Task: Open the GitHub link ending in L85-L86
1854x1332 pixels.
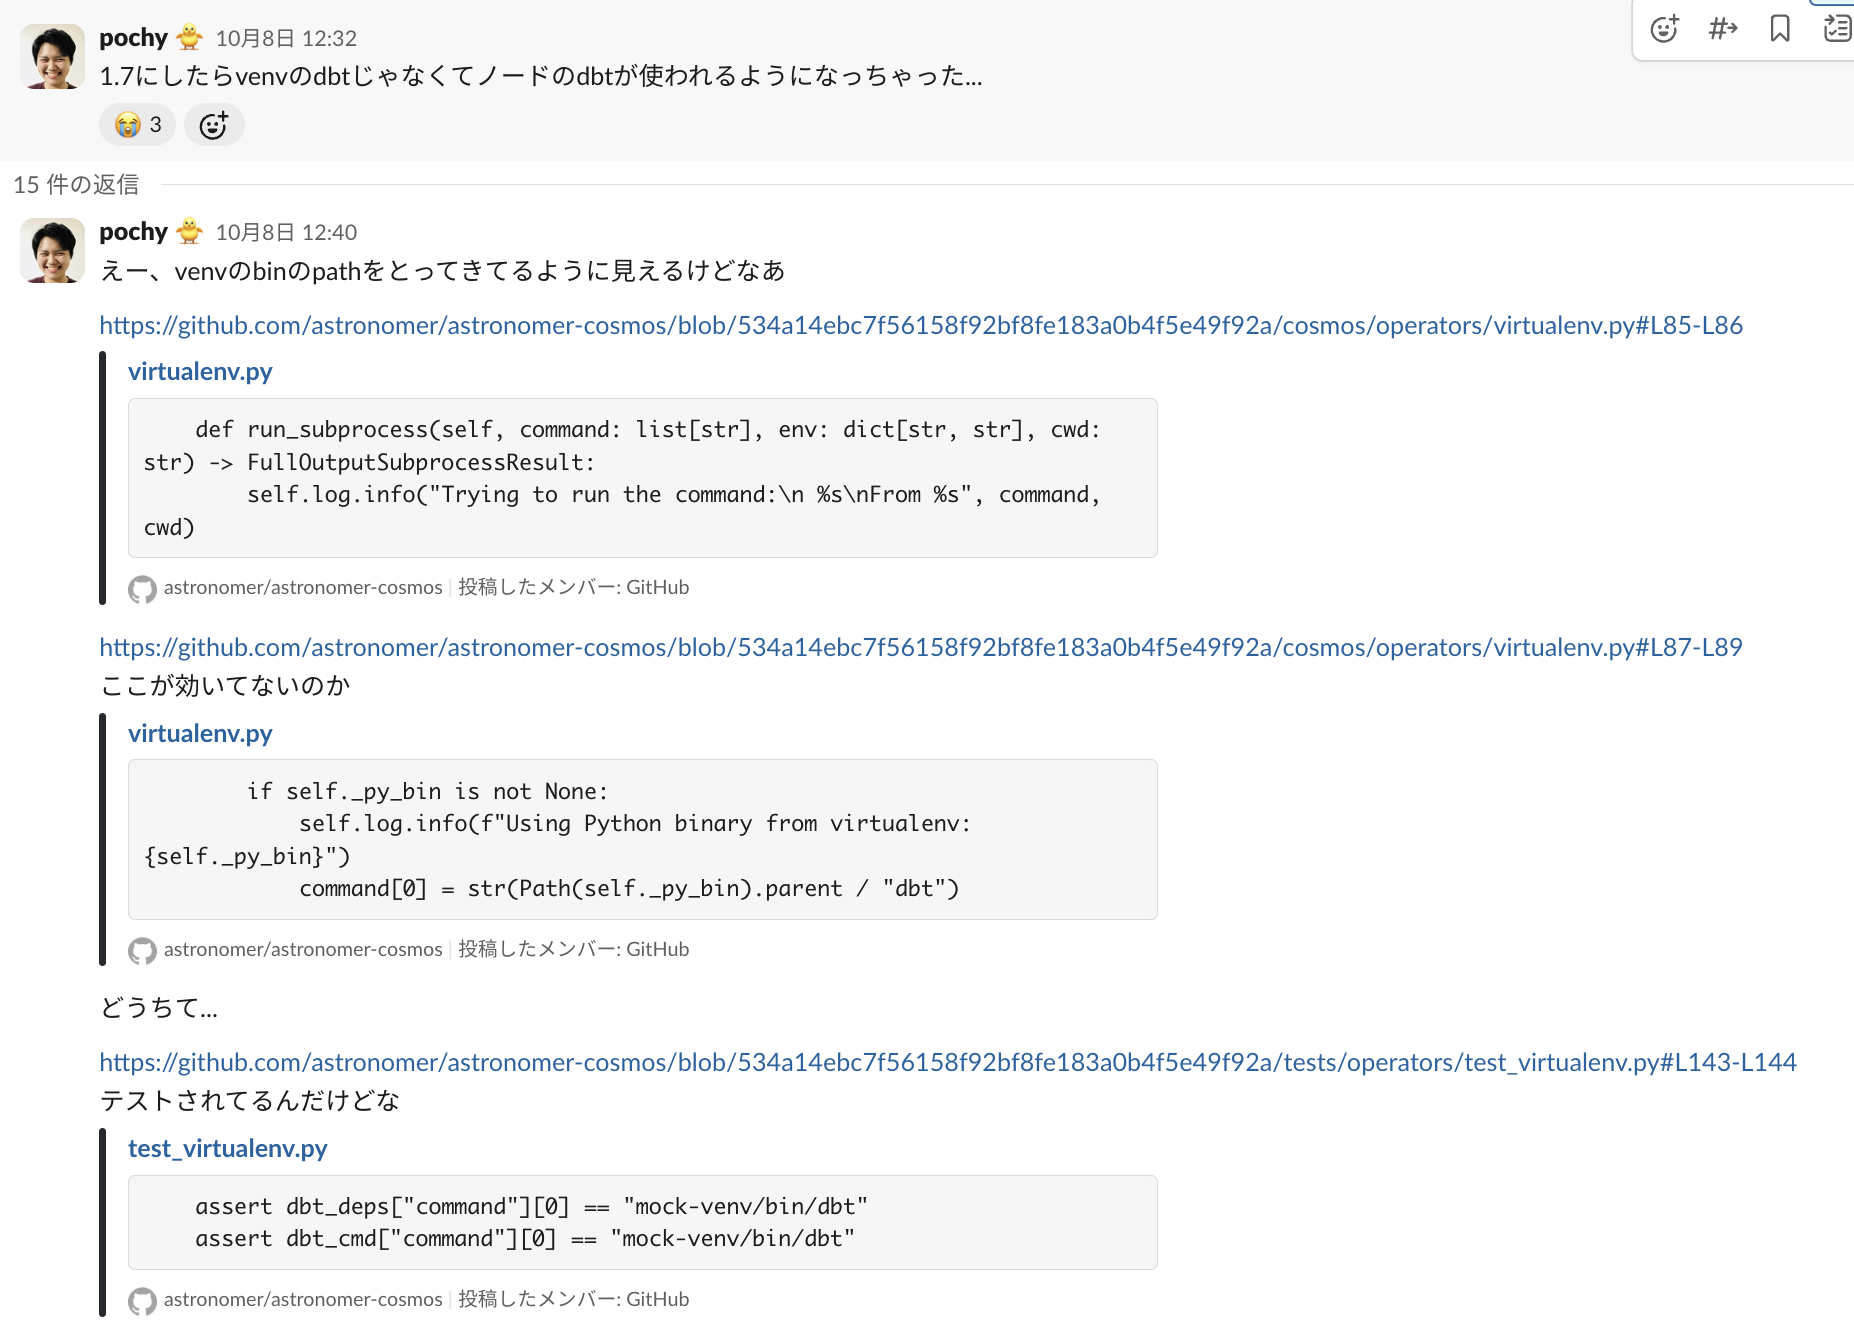Action: (920, 325)
